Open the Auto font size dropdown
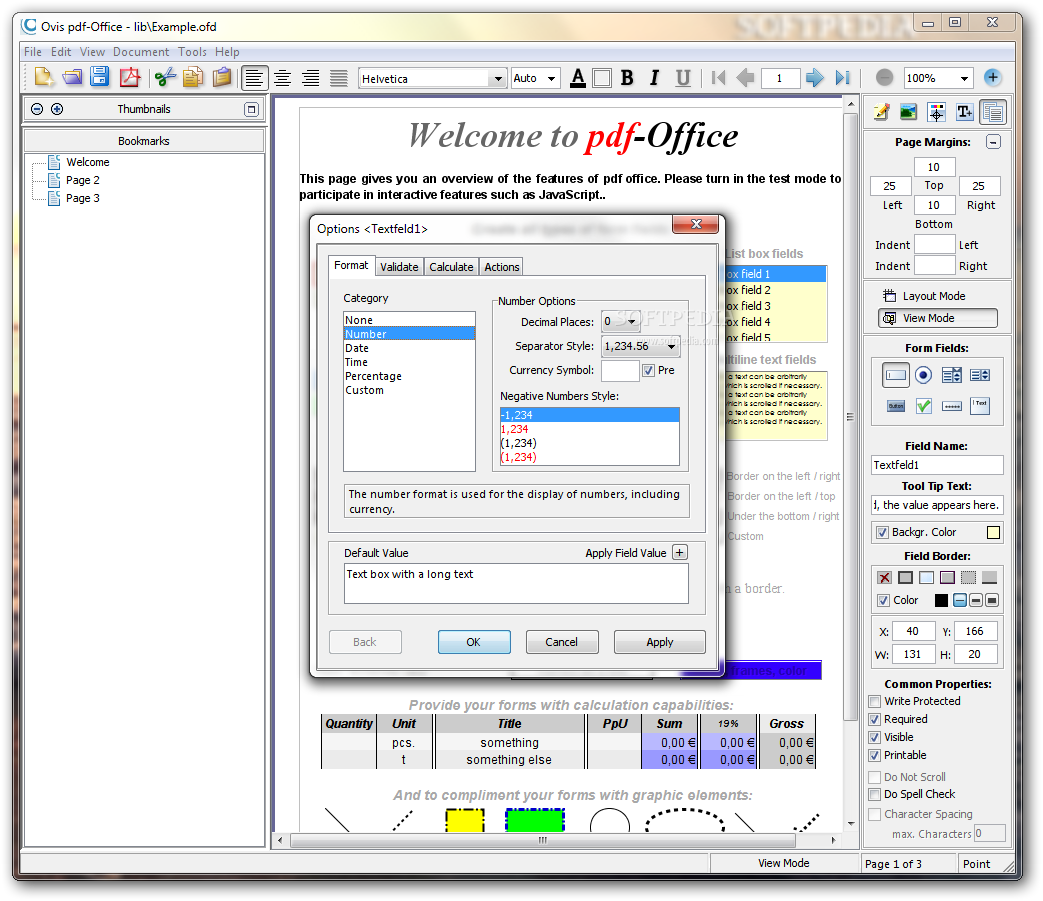1043x901 pixels. pyautogui.click(x=551, y=78)
